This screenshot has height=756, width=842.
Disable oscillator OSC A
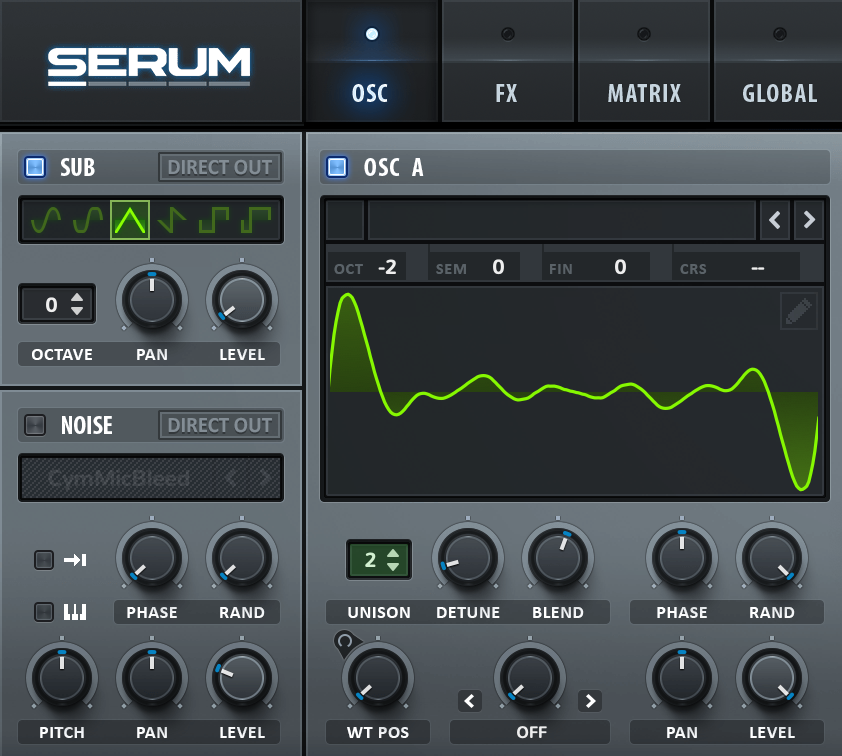click(337, 167)
